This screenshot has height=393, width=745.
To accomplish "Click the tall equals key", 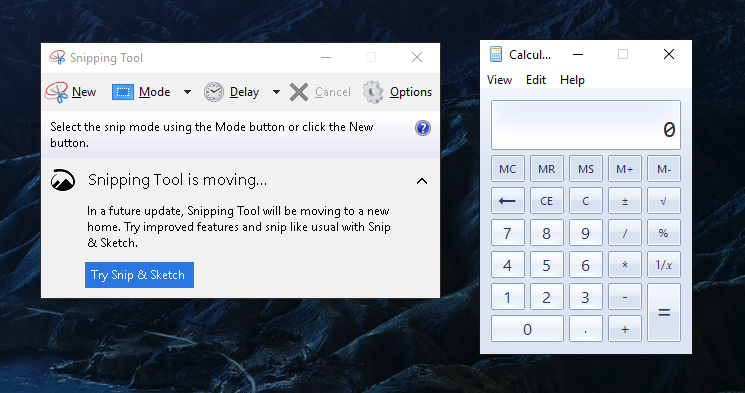I will coord(664,313).
